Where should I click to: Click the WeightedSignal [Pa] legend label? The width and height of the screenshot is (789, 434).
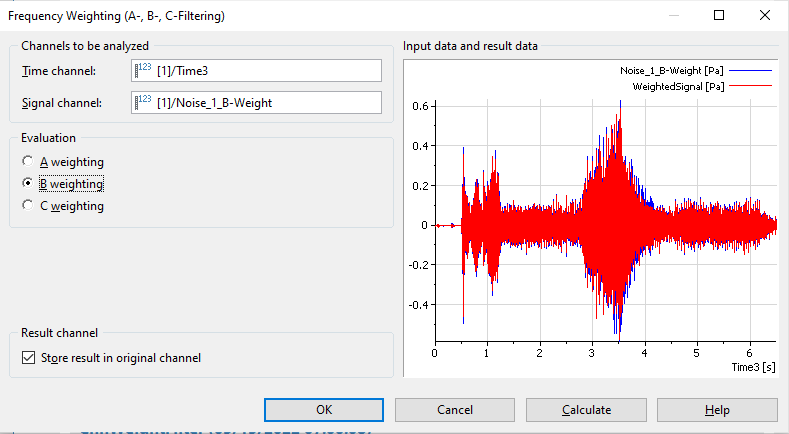679,87
